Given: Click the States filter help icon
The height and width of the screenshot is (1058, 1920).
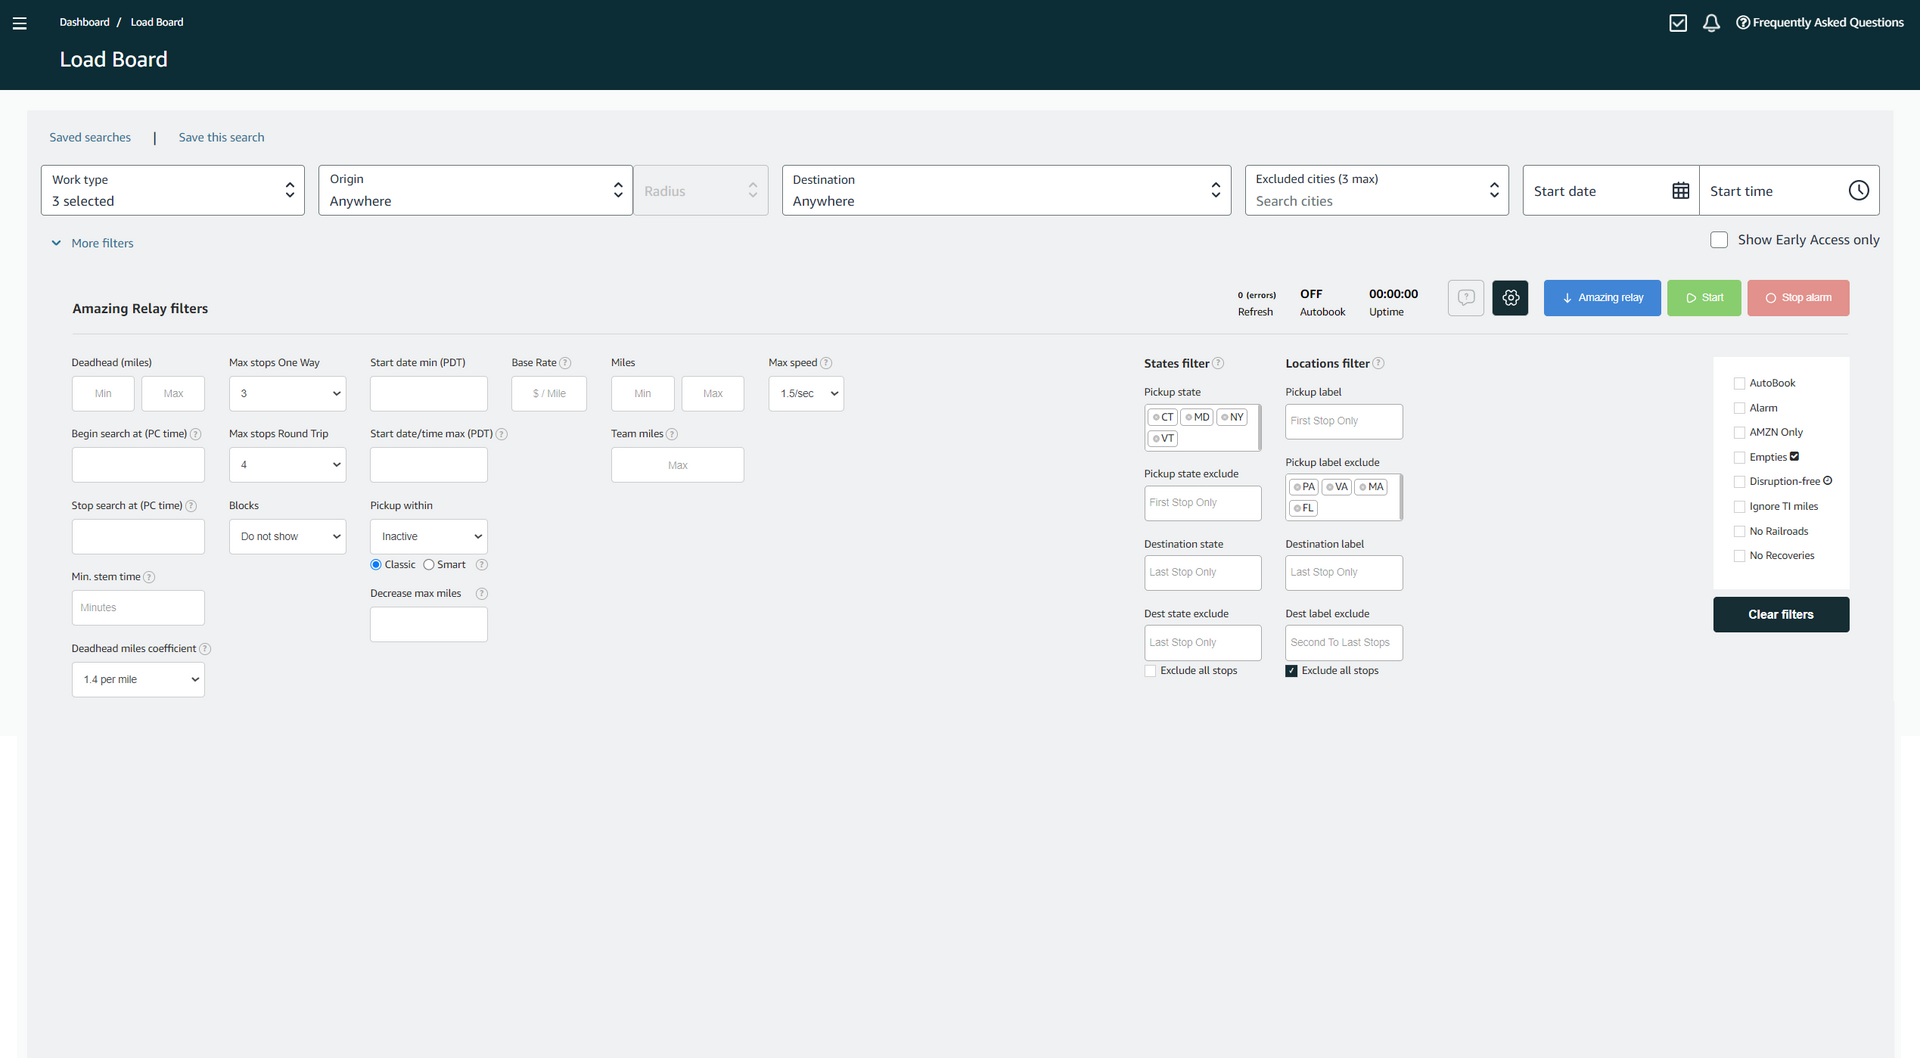Looking at the screenshot, I should pos(1218,364).
